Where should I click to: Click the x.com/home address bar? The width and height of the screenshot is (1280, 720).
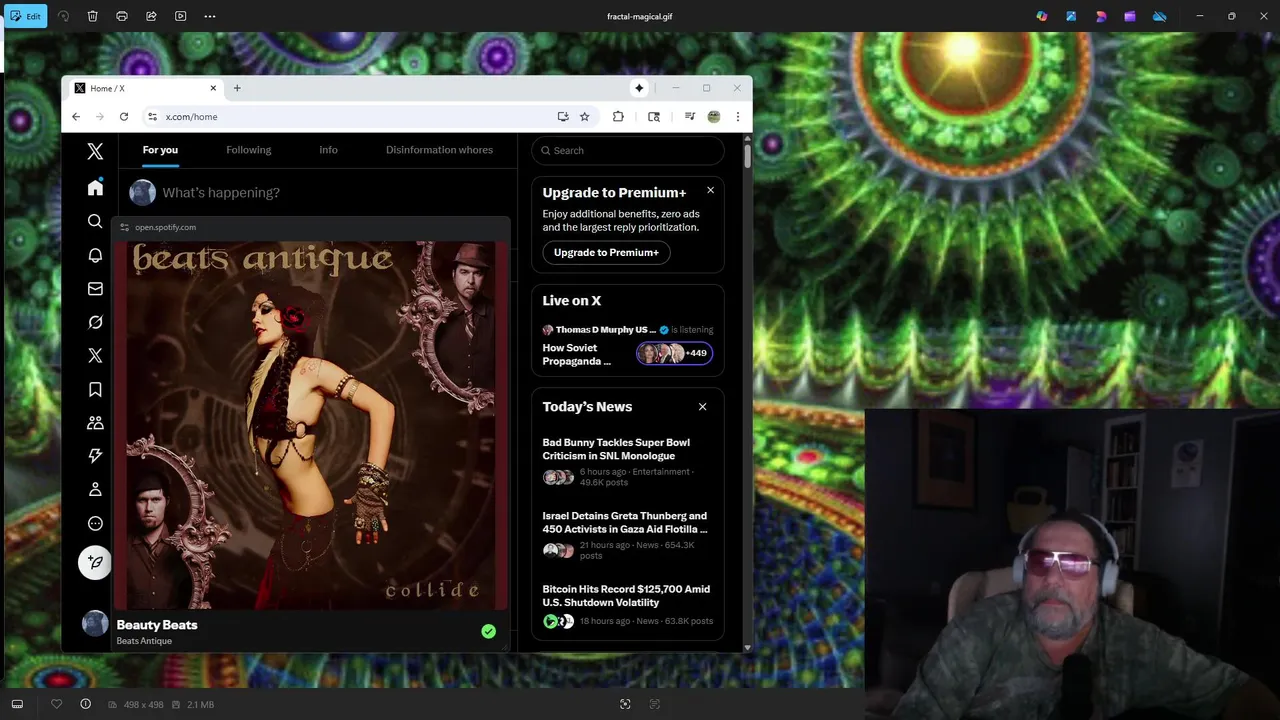pos(368,117)
